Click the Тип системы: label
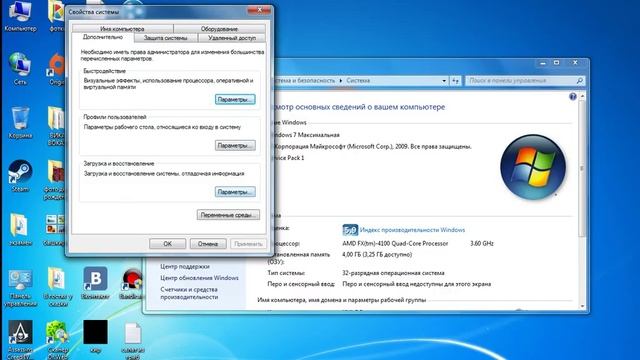640x360 pixels. tap(286, 273)
